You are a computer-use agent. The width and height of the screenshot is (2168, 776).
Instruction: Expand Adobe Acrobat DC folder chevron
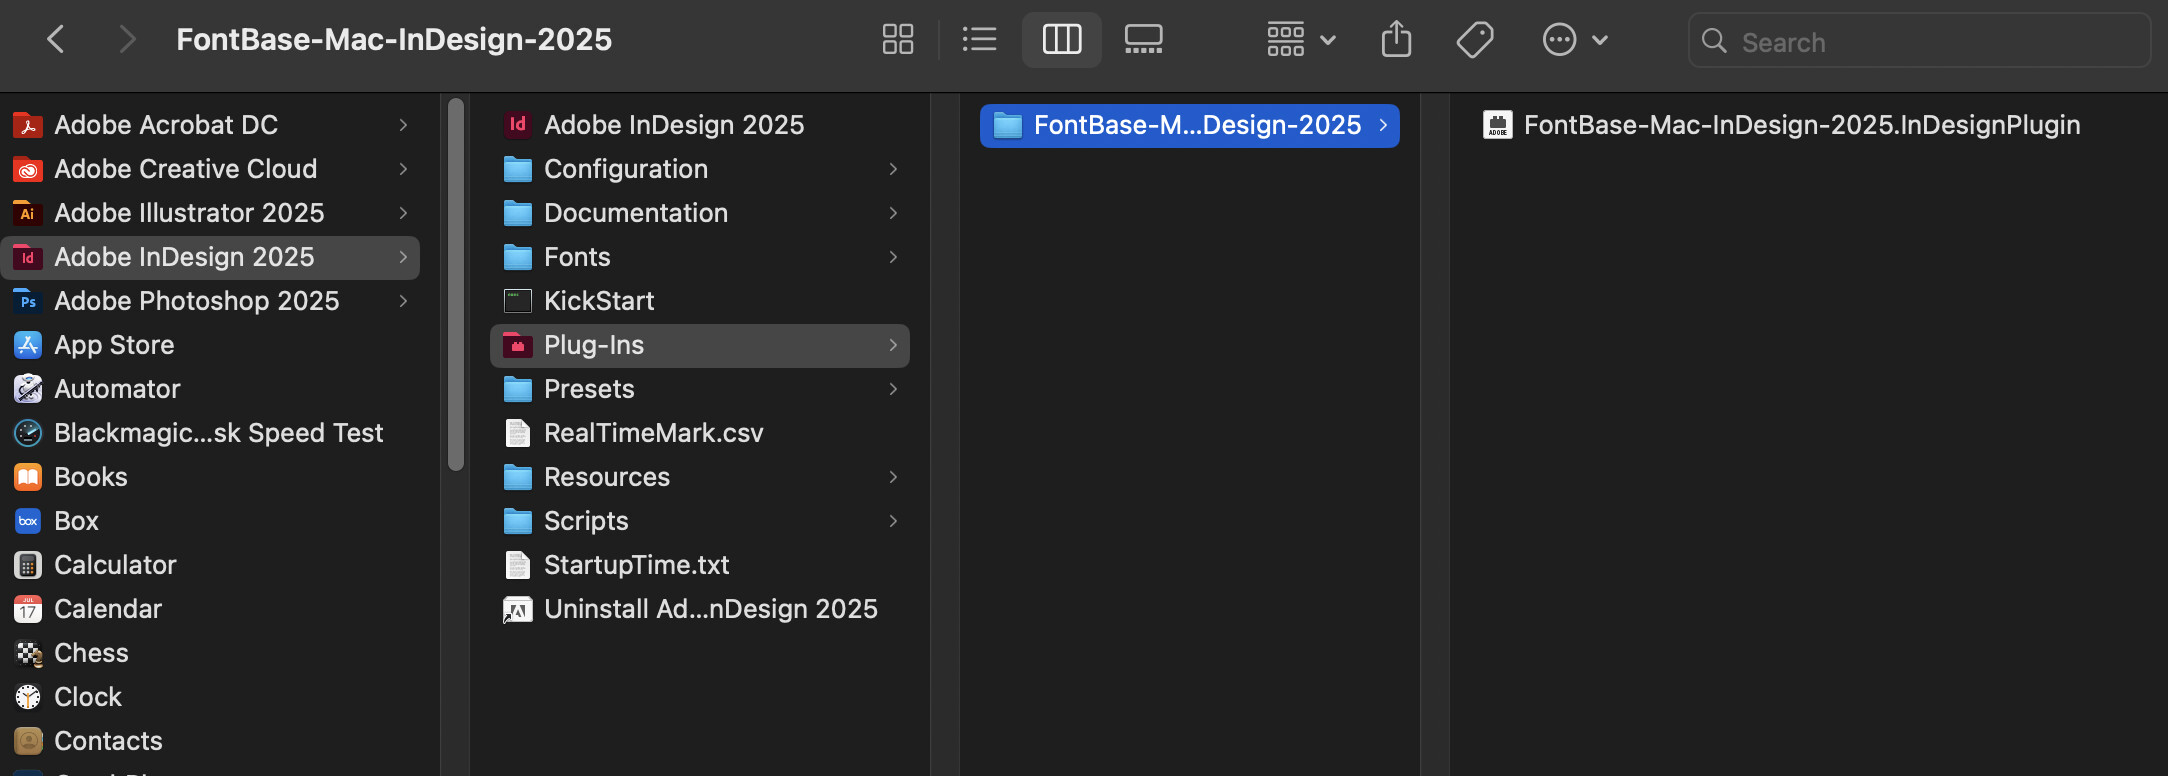pos(403,125)
